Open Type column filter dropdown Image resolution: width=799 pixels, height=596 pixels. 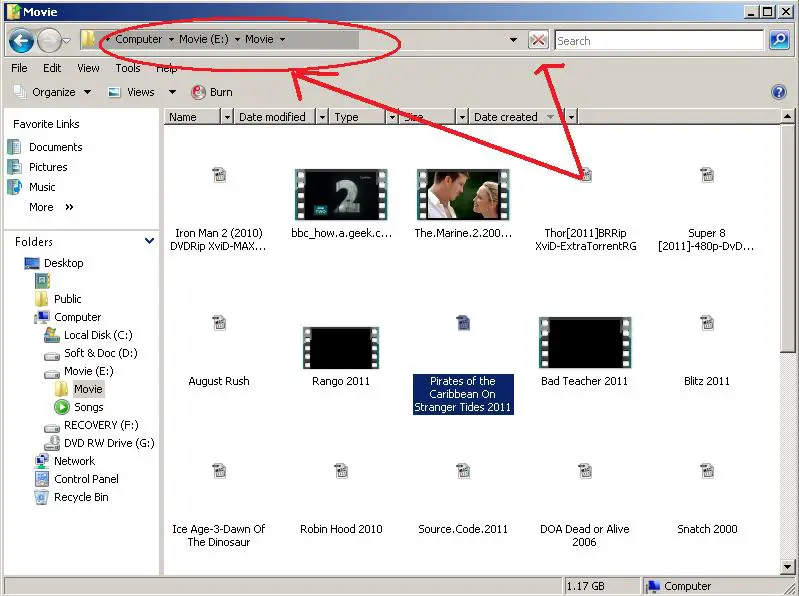click(x=392, y=117)
